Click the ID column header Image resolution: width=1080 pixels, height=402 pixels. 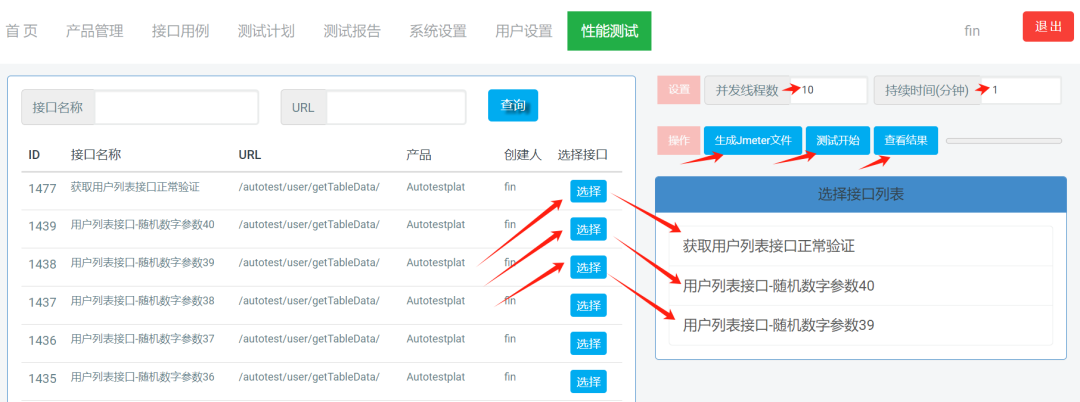point(34,155)
